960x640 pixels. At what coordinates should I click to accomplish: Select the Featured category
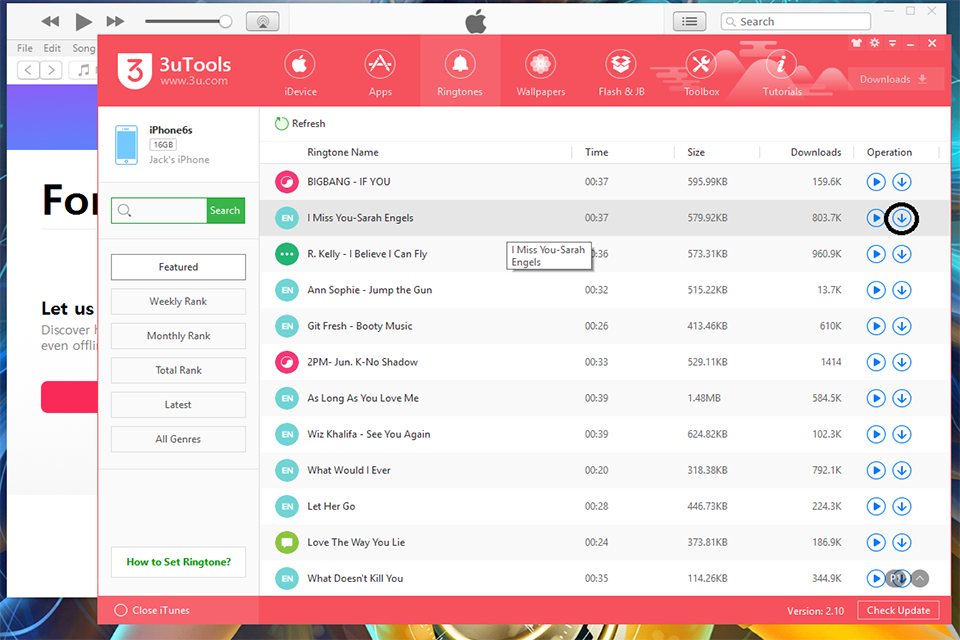(x=178, y=267)
